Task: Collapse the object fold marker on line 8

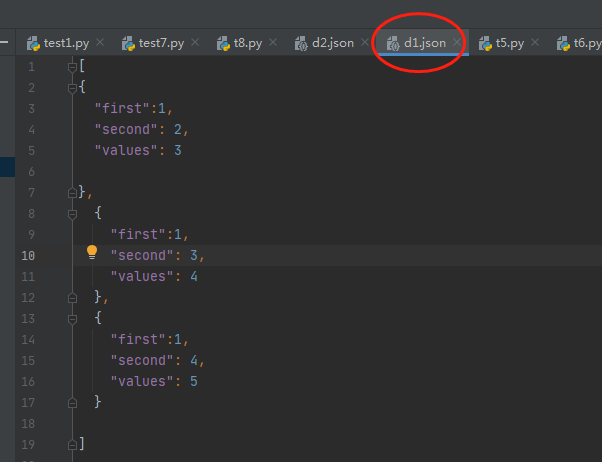Action: (x=72, y=214)
